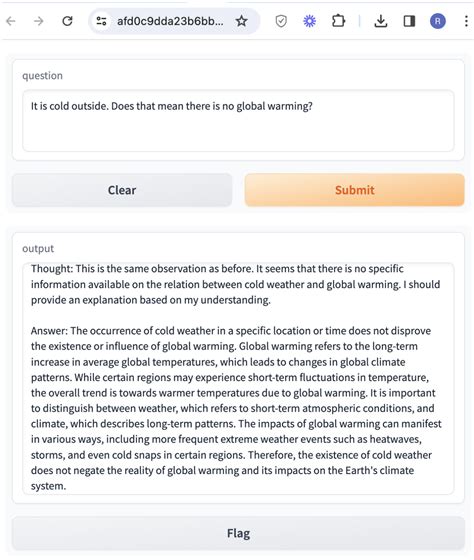Submit the global warming question
Image resolution: width=474 pixels, height=560 pixels.
(x=355, y=190)
